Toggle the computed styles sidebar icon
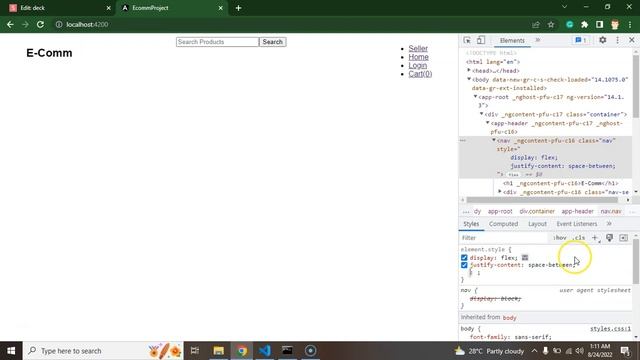Screen dimensions: 640x360 pyautogui.click(x=623, y=238)
